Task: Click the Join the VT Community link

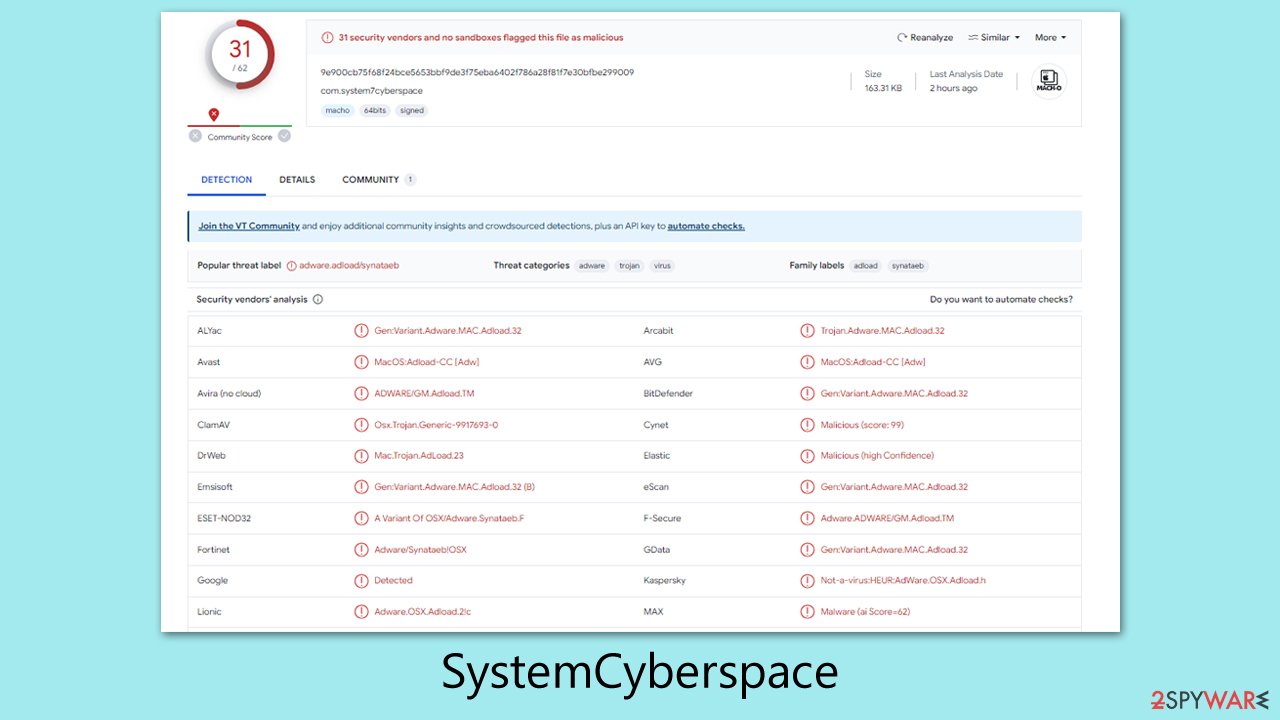Action: tap(251, 225)
